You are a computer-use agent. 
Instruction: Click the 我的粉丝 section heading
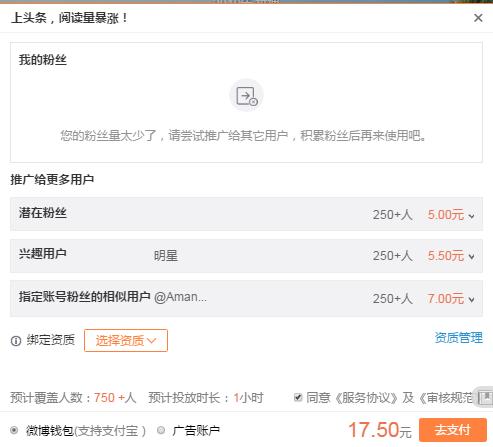(43, 60)
